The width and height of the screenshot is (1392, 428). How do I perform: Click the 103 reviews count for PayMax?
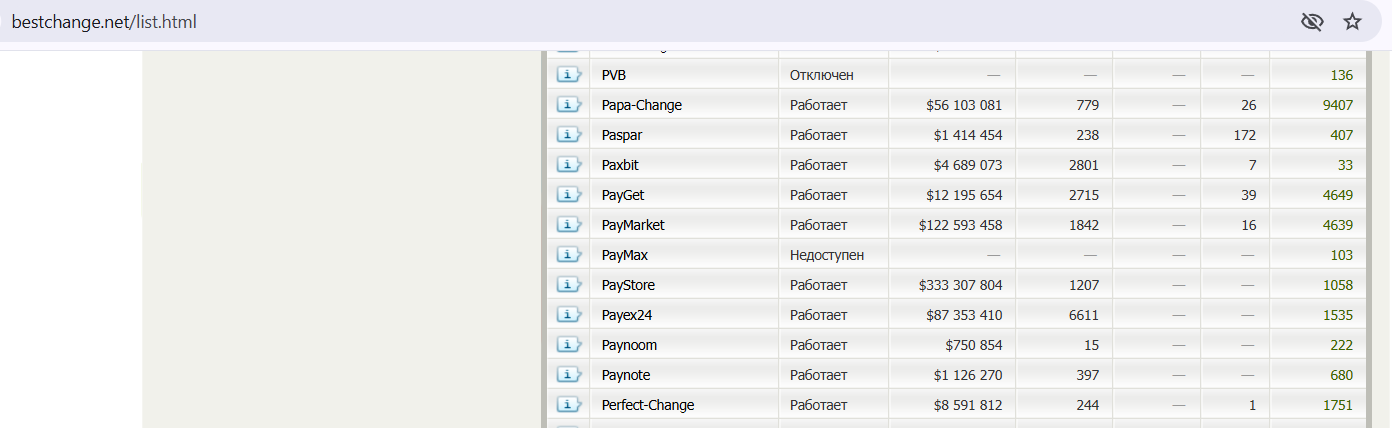tap(1341, 255)
